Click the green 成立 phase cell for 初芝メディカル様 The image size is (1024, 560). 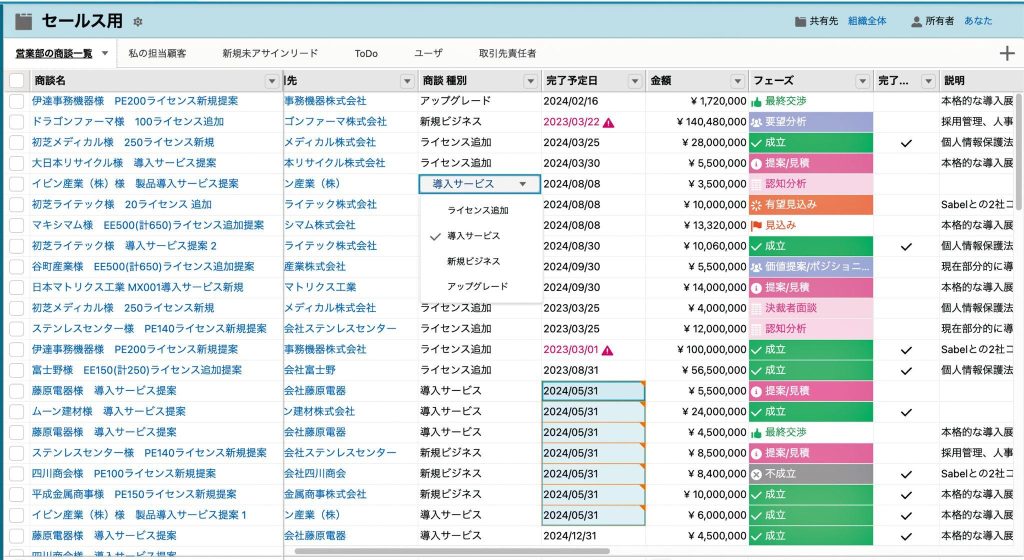[810, 143]
